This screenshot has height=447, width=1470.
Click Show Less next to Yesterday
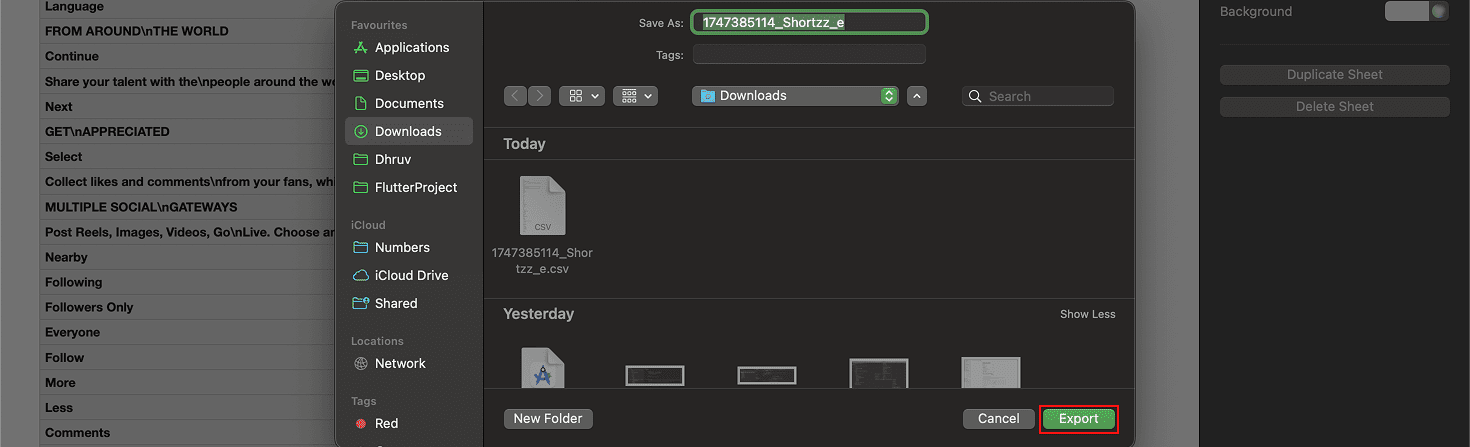[1087, 314]
